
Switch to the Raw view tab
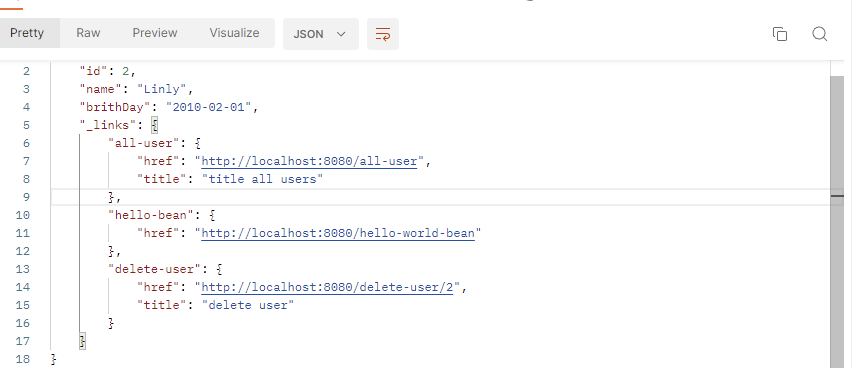point(88,33)
